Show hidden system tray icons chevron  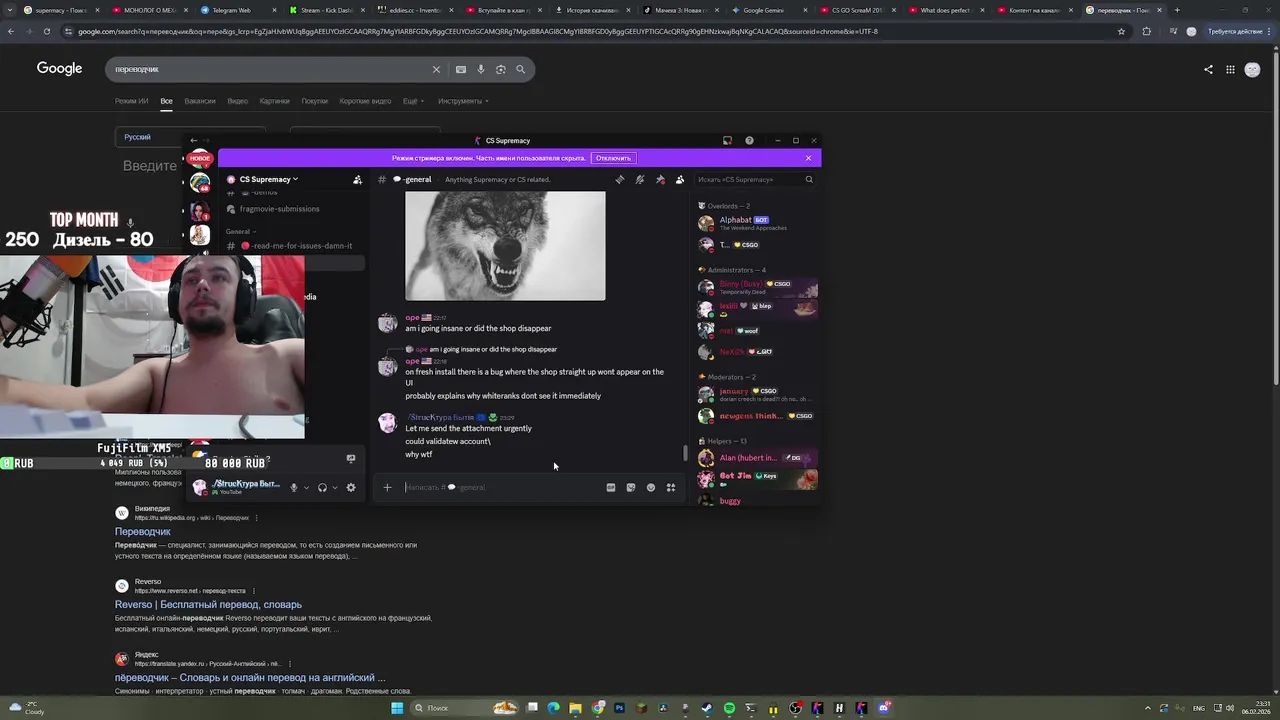[1146, 708]
